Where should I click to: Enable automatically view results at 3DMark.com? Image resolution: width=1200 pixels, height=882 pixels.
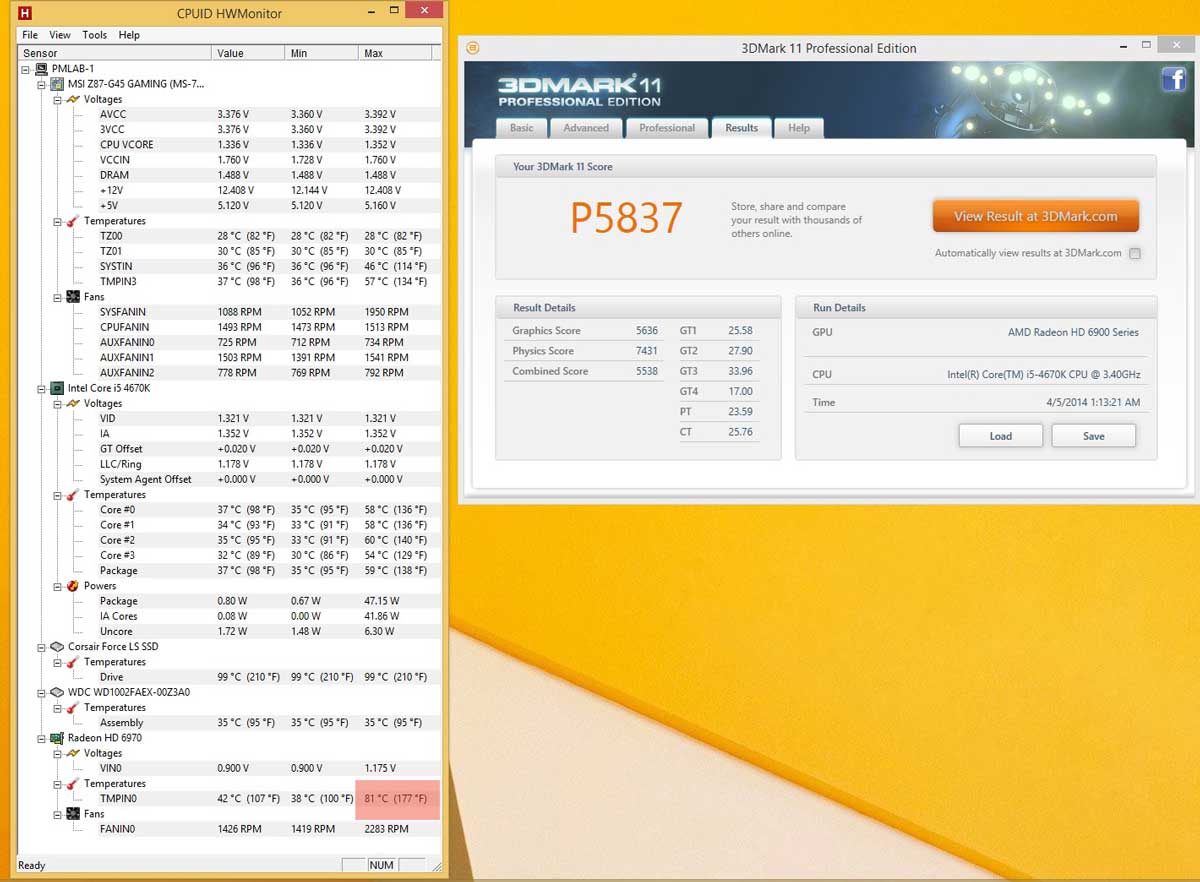click(1135, 254)
